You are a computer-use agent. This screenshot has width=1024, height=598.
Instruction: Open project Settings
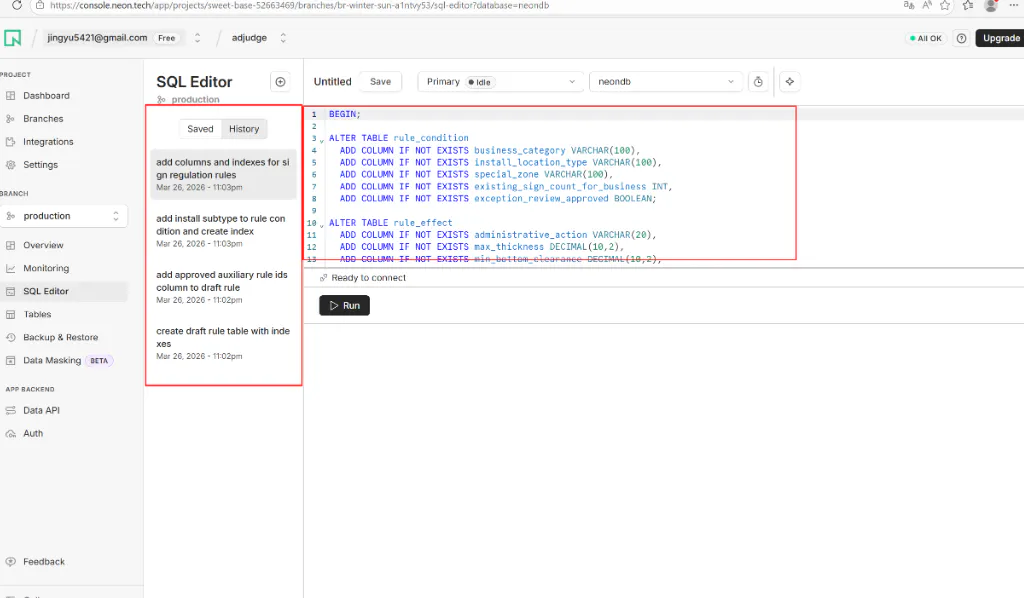40,165
